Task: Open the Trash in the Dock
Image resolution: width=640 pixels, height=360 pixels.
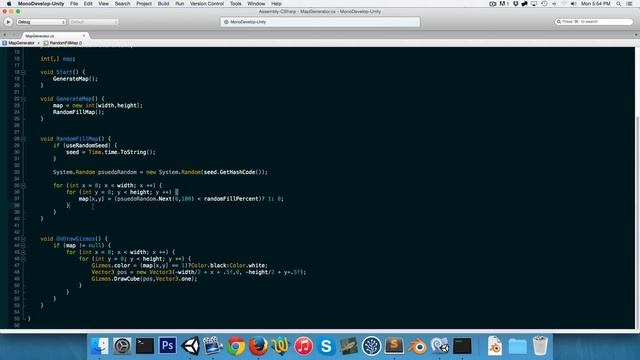Action: tap(540, 346)
